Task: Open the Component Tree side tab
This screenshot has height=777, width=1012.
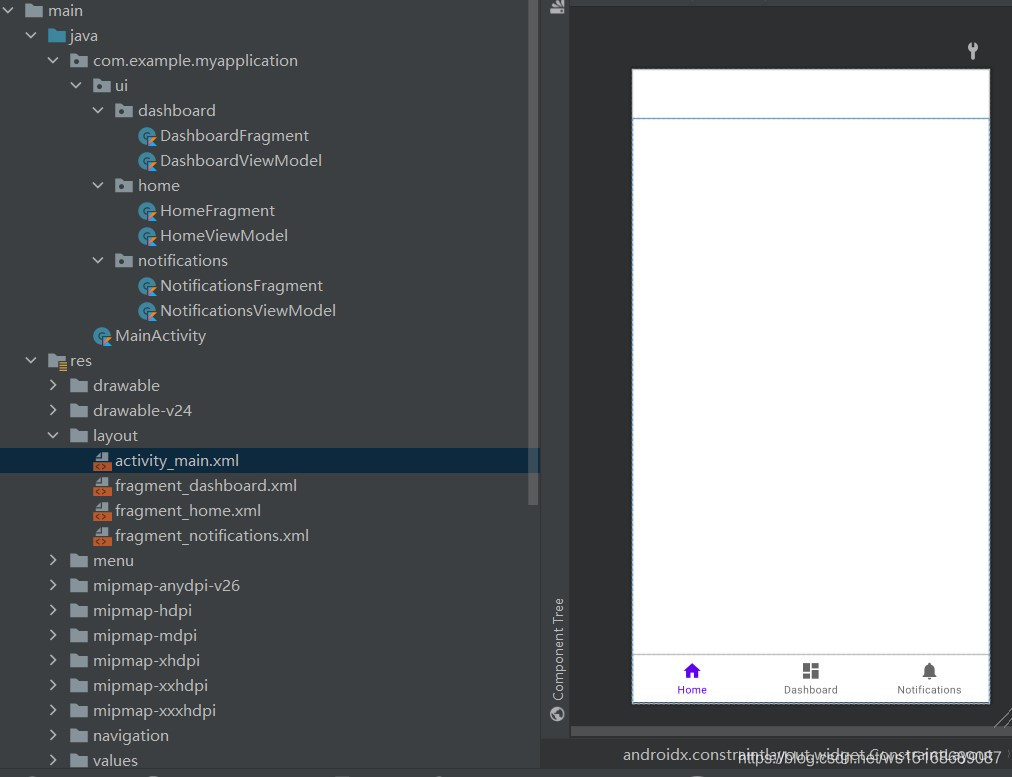Action: coord(558,649)
